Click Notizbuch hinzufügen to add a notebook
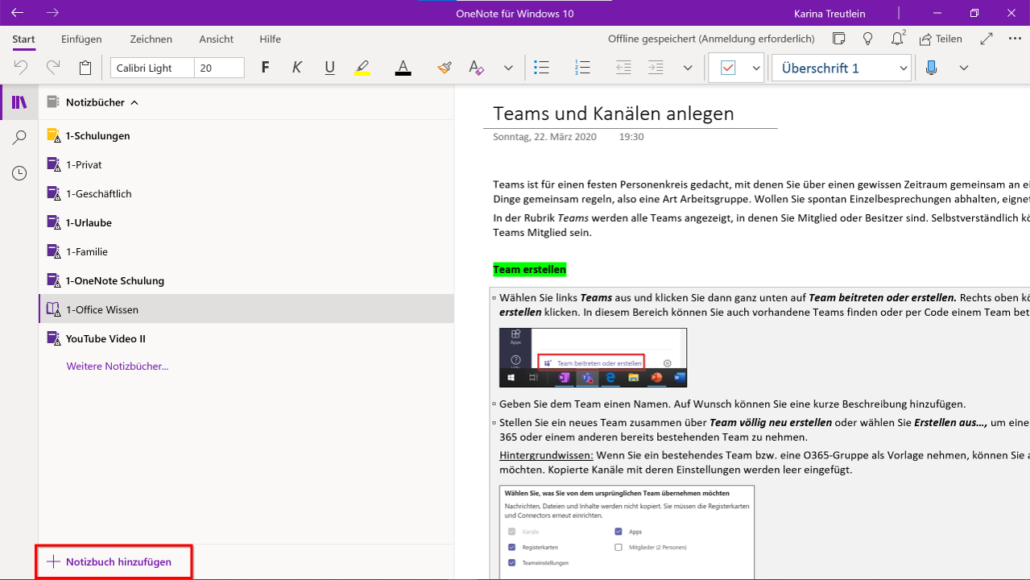Image resolution: width=1030 pixels, height=580 pixels. 112,561
